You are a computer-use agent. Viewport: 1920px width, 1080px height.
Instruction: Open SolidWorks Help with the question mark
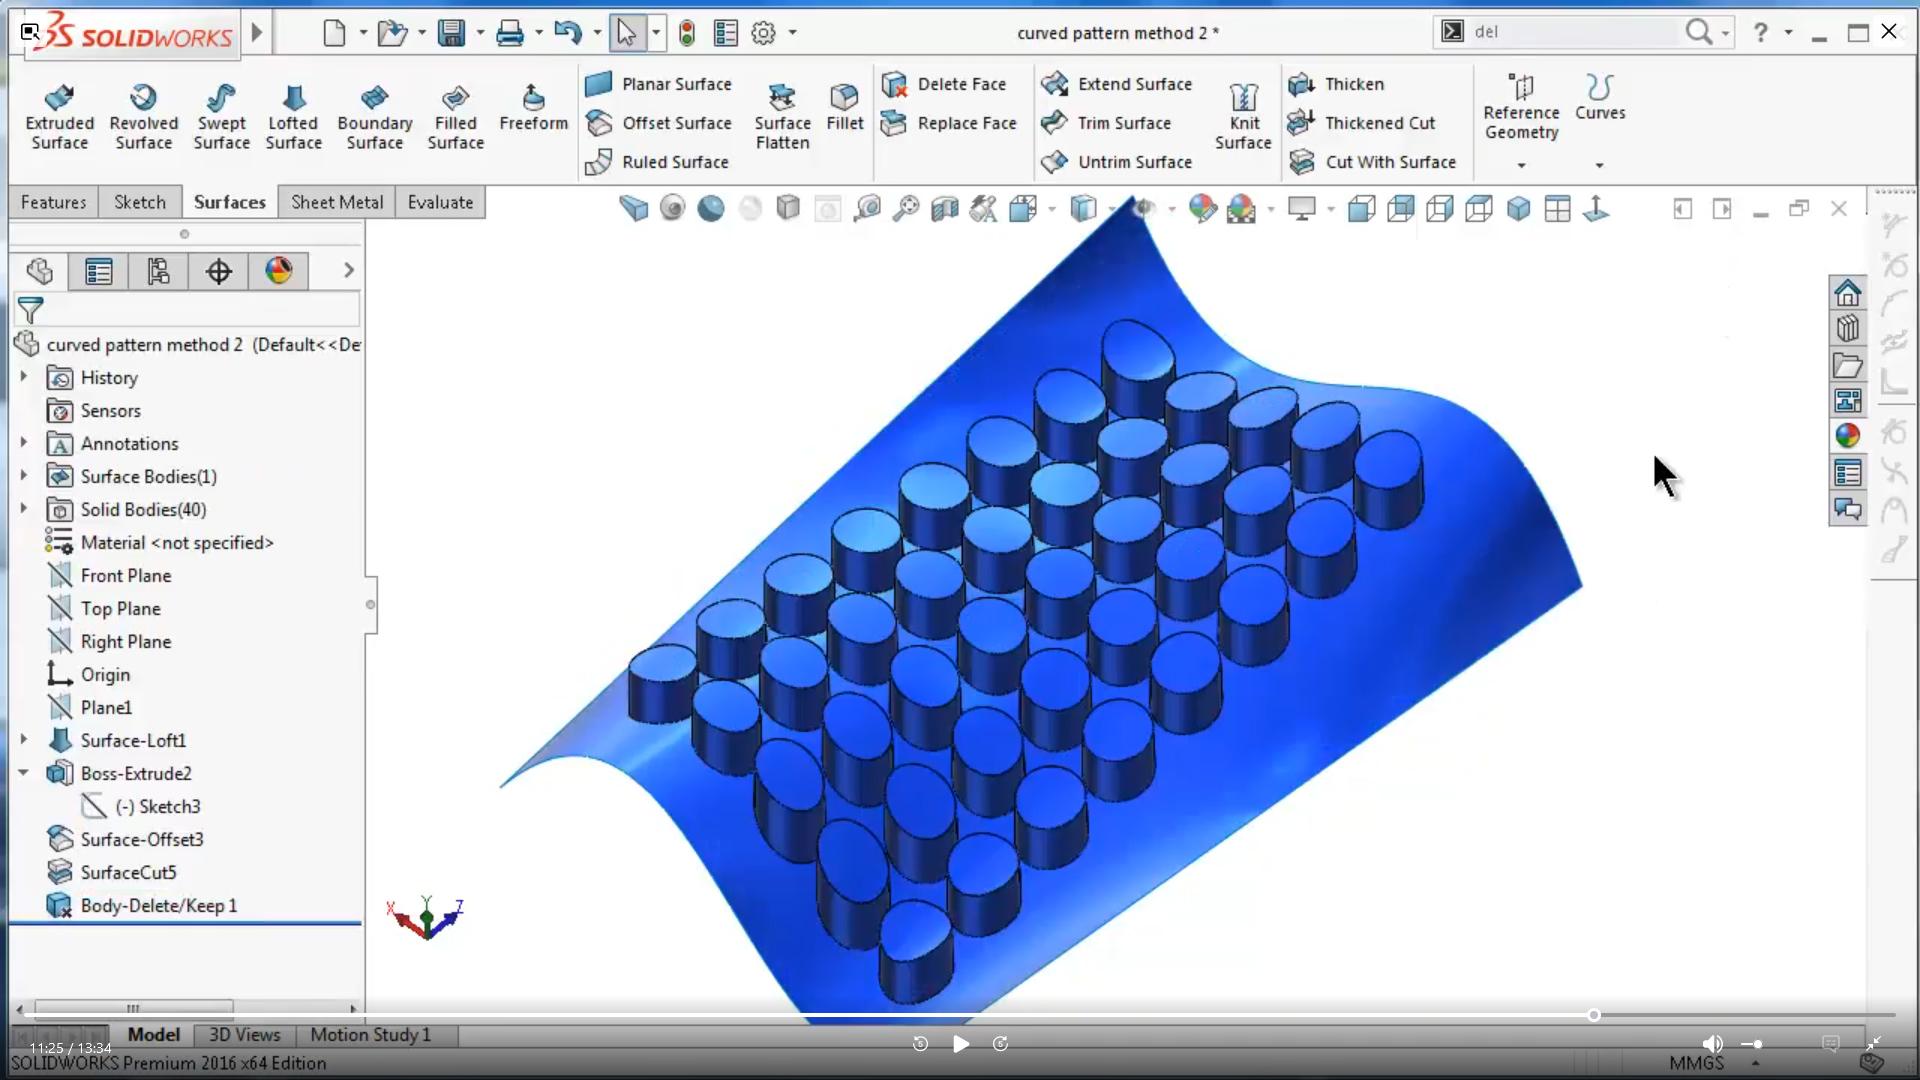[1760, 32]
